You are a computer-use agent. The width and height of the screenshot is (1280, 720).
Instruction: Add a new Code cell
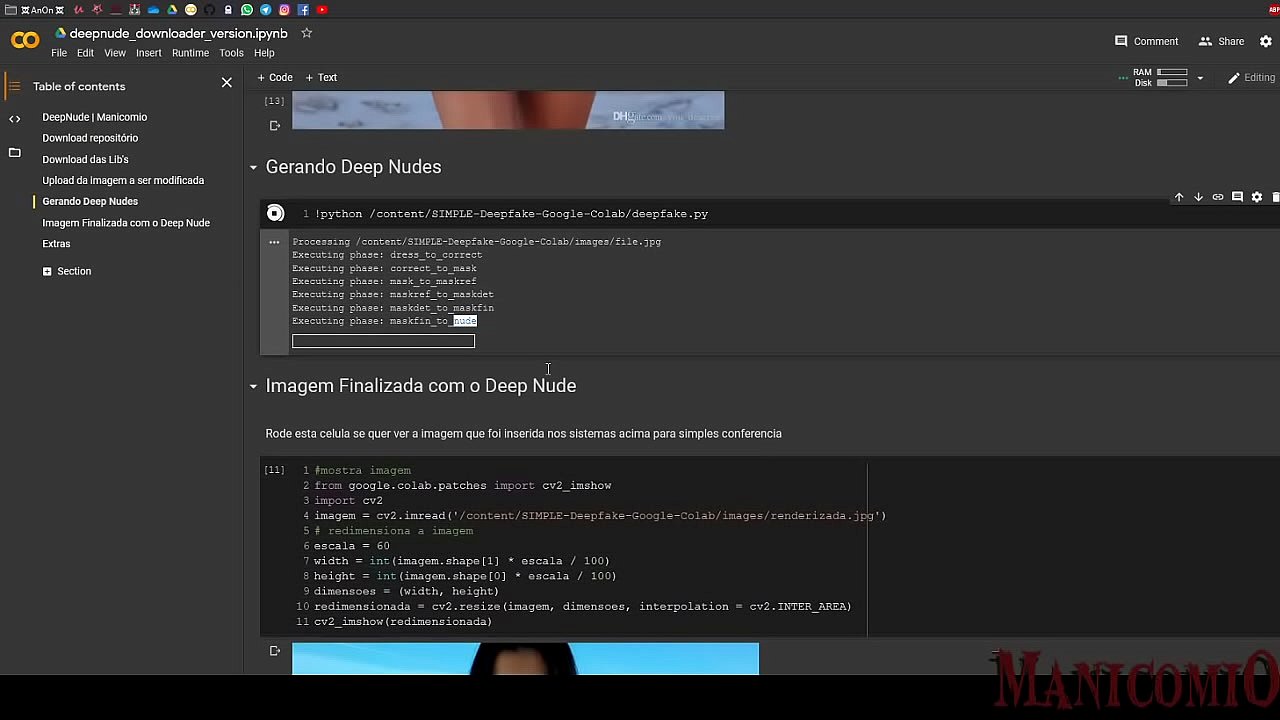[275, 77]
